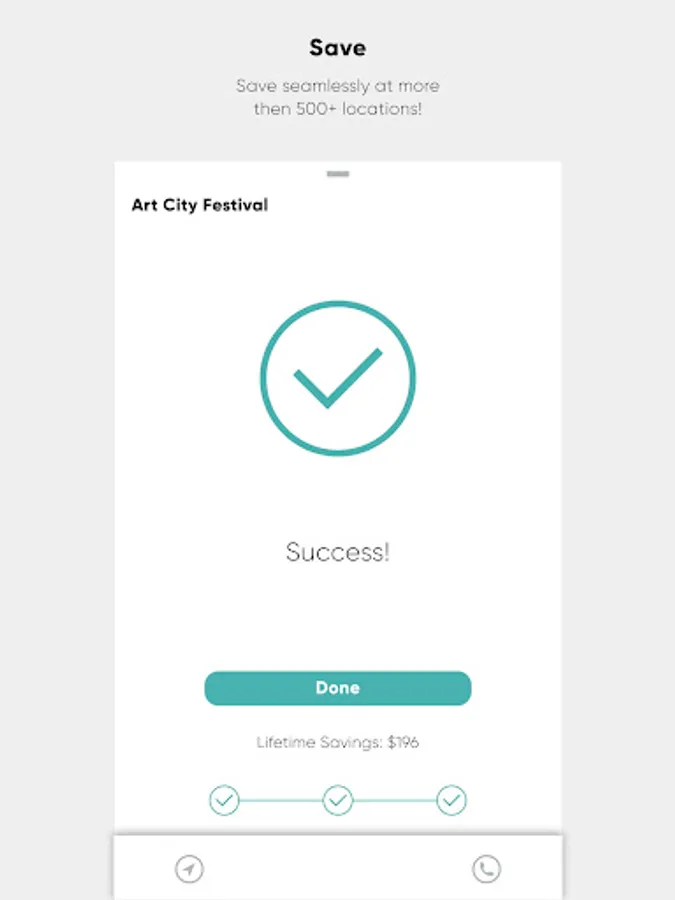
Task: Click the Save heading at top
Action: [338, 48]
